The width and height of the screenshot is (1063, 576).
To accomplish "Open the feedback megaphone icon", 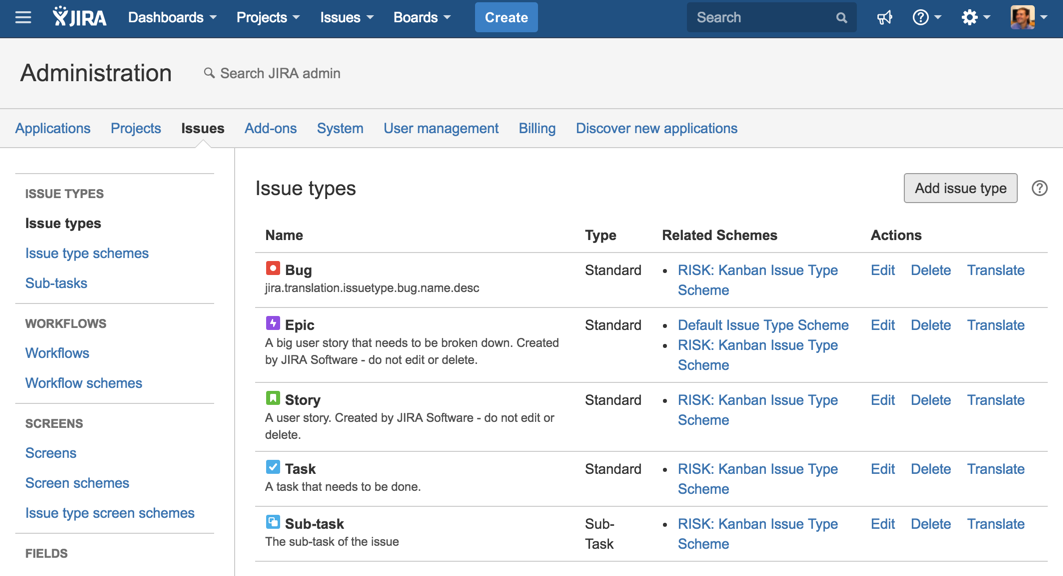I will (885, 18).
